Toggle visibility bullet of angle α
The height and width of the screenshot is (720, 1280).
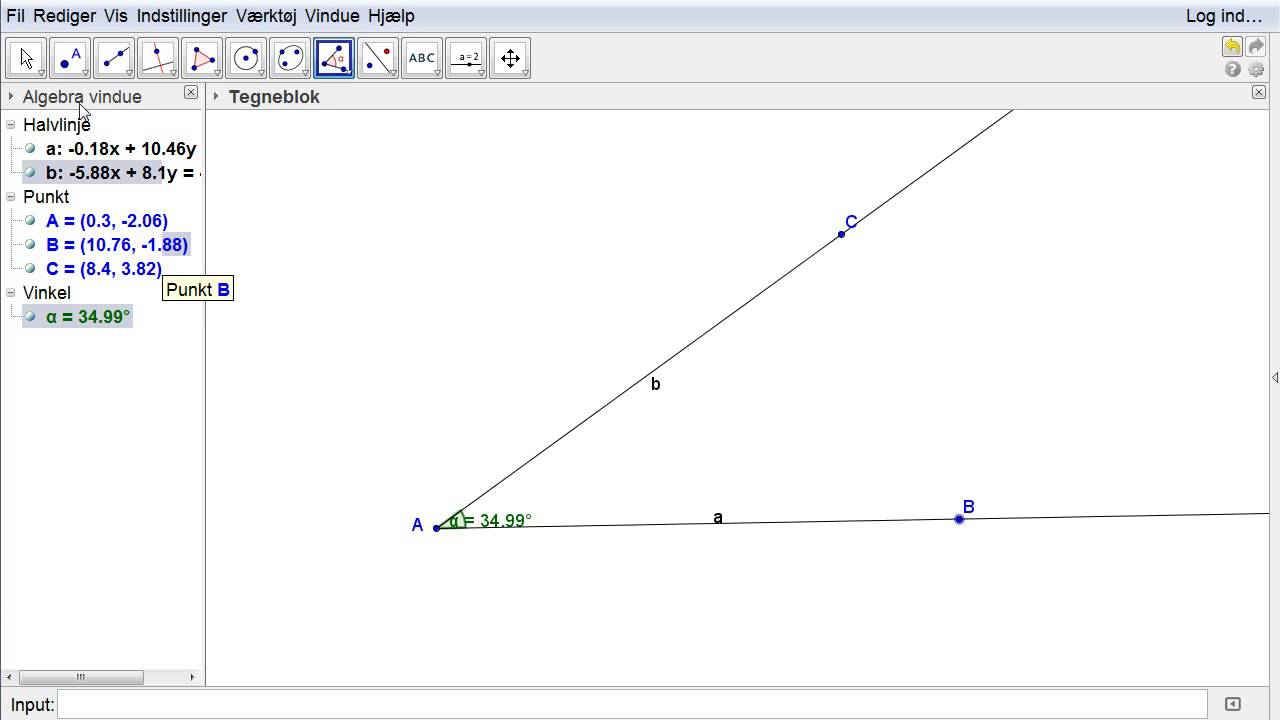(31, 317)
